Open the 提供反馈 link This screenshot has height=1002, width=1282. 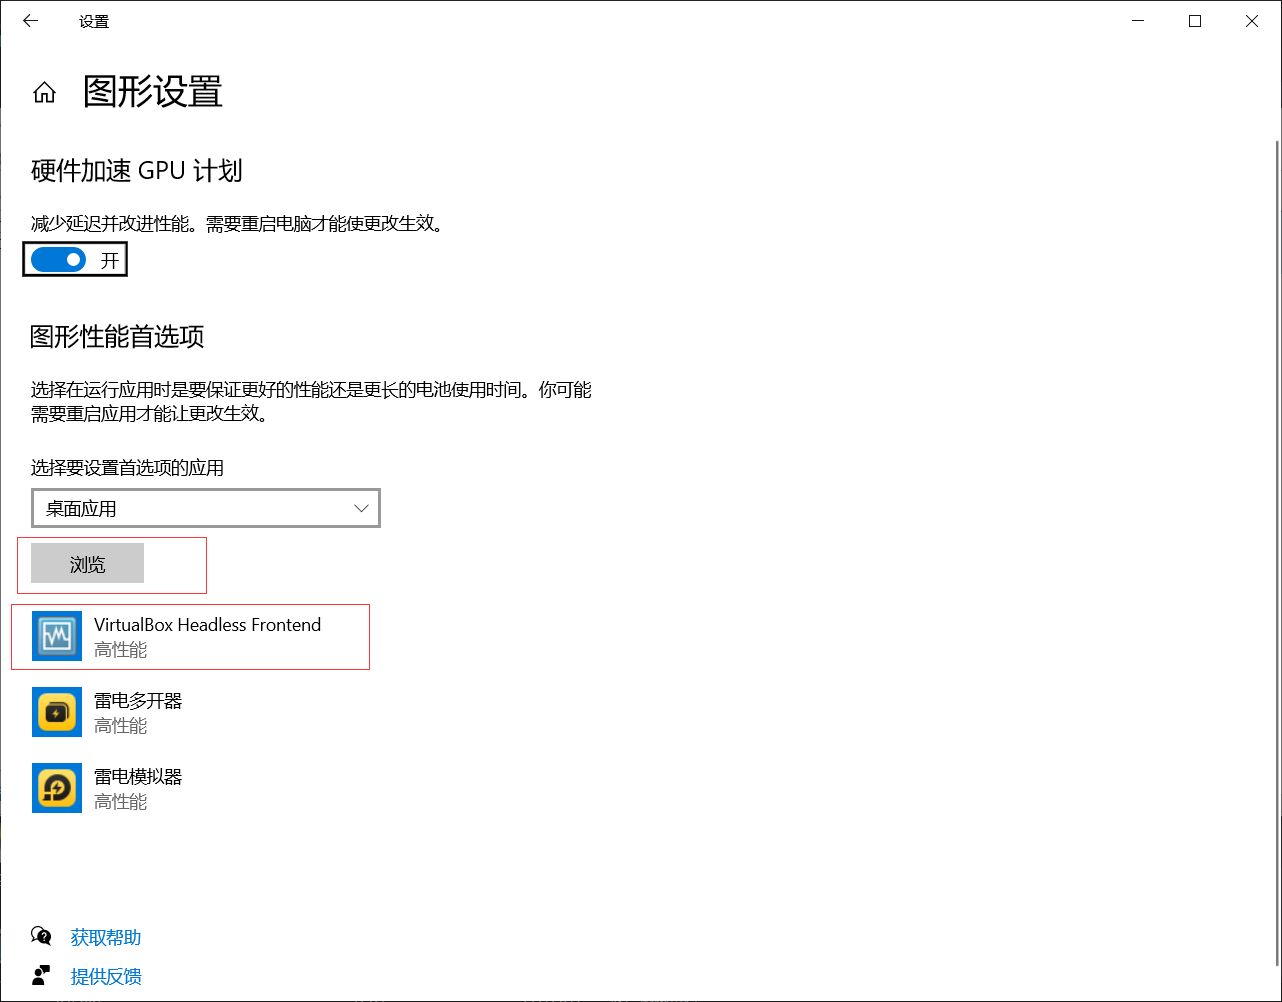105,976
